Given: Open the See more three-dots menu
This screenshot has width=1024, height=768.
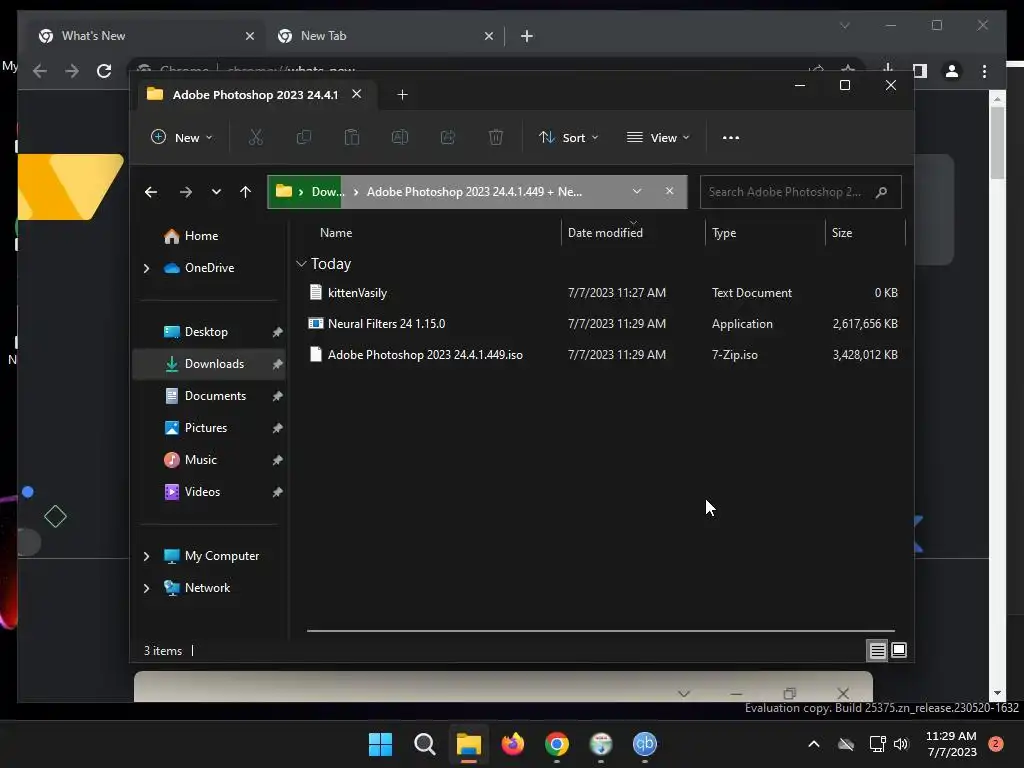Looking at the screenshot, I should click(x=731, y=138).
